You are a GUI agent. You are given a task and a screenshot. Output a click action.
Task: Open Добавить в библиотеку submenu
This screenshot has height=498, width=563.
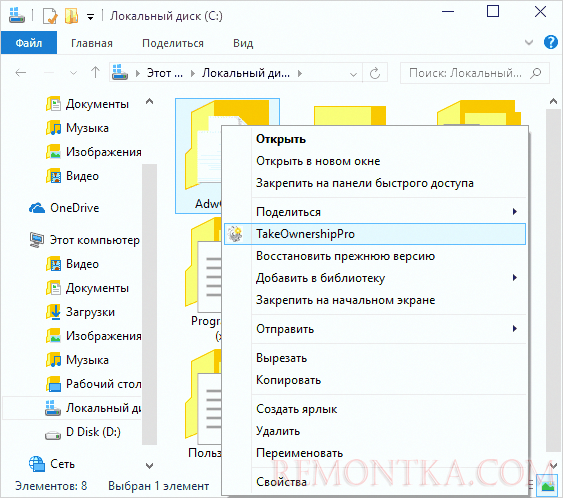(x=375, y=278)
